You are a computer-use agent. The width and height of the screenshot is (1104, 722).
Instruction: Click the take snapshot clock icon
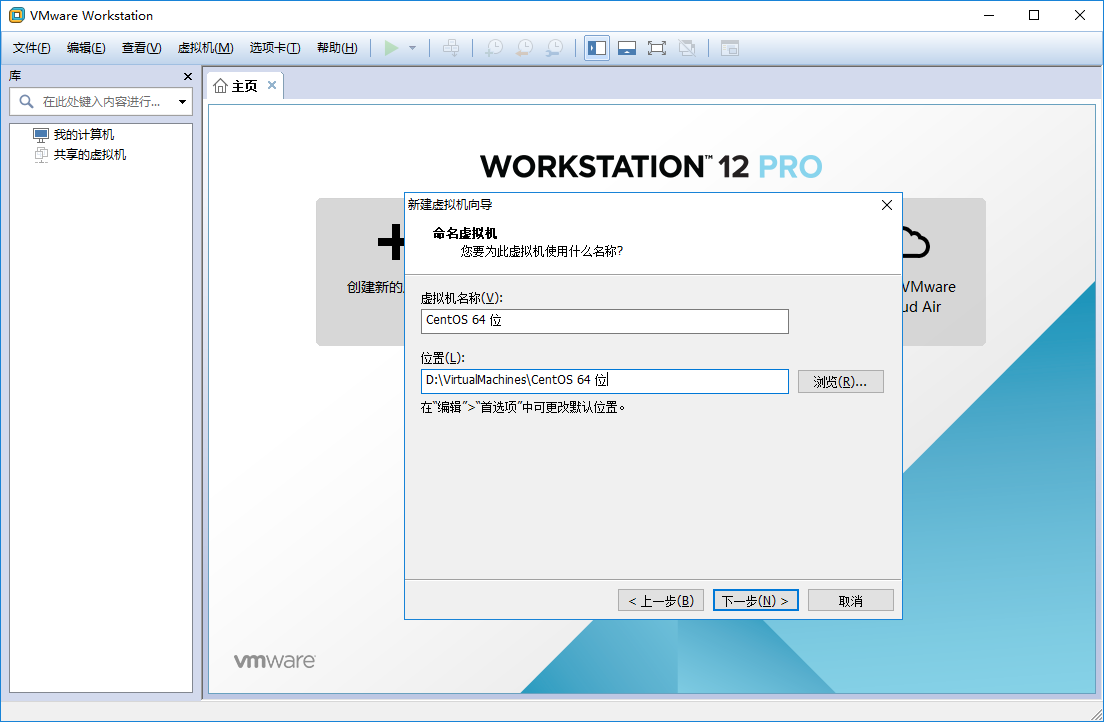click(494, 48)
